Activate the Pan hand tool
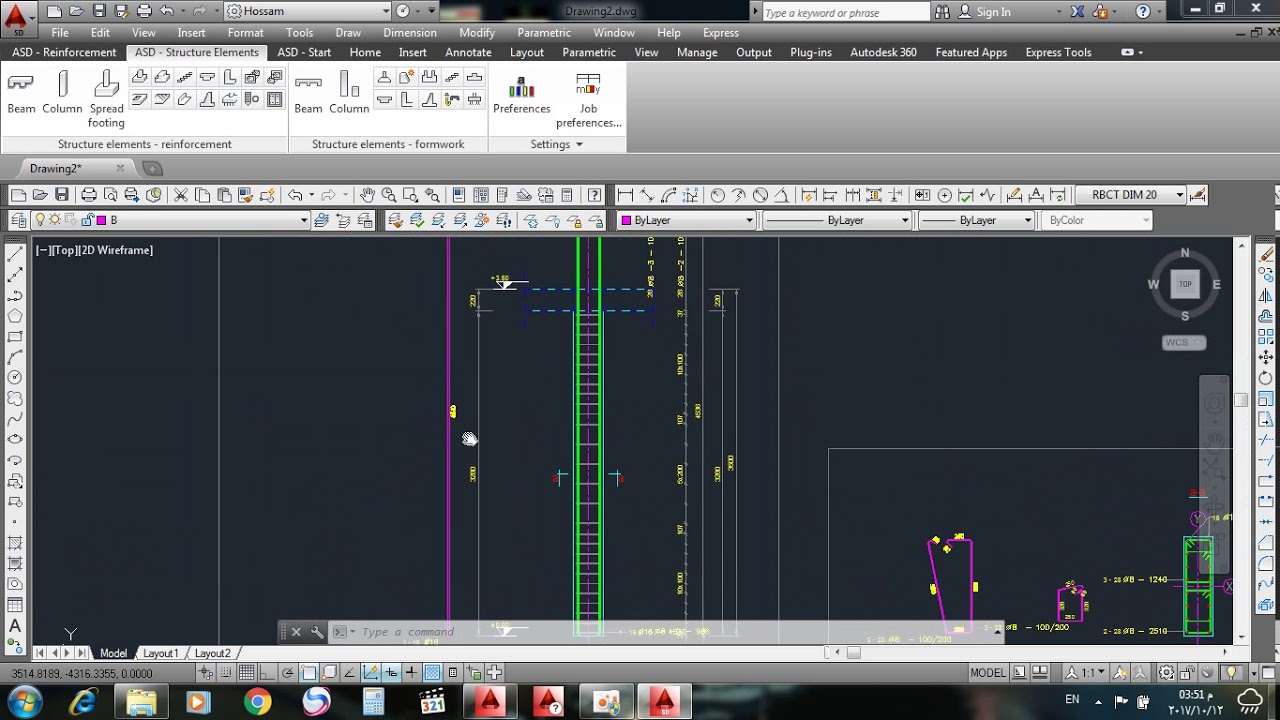 click(367, 195)
